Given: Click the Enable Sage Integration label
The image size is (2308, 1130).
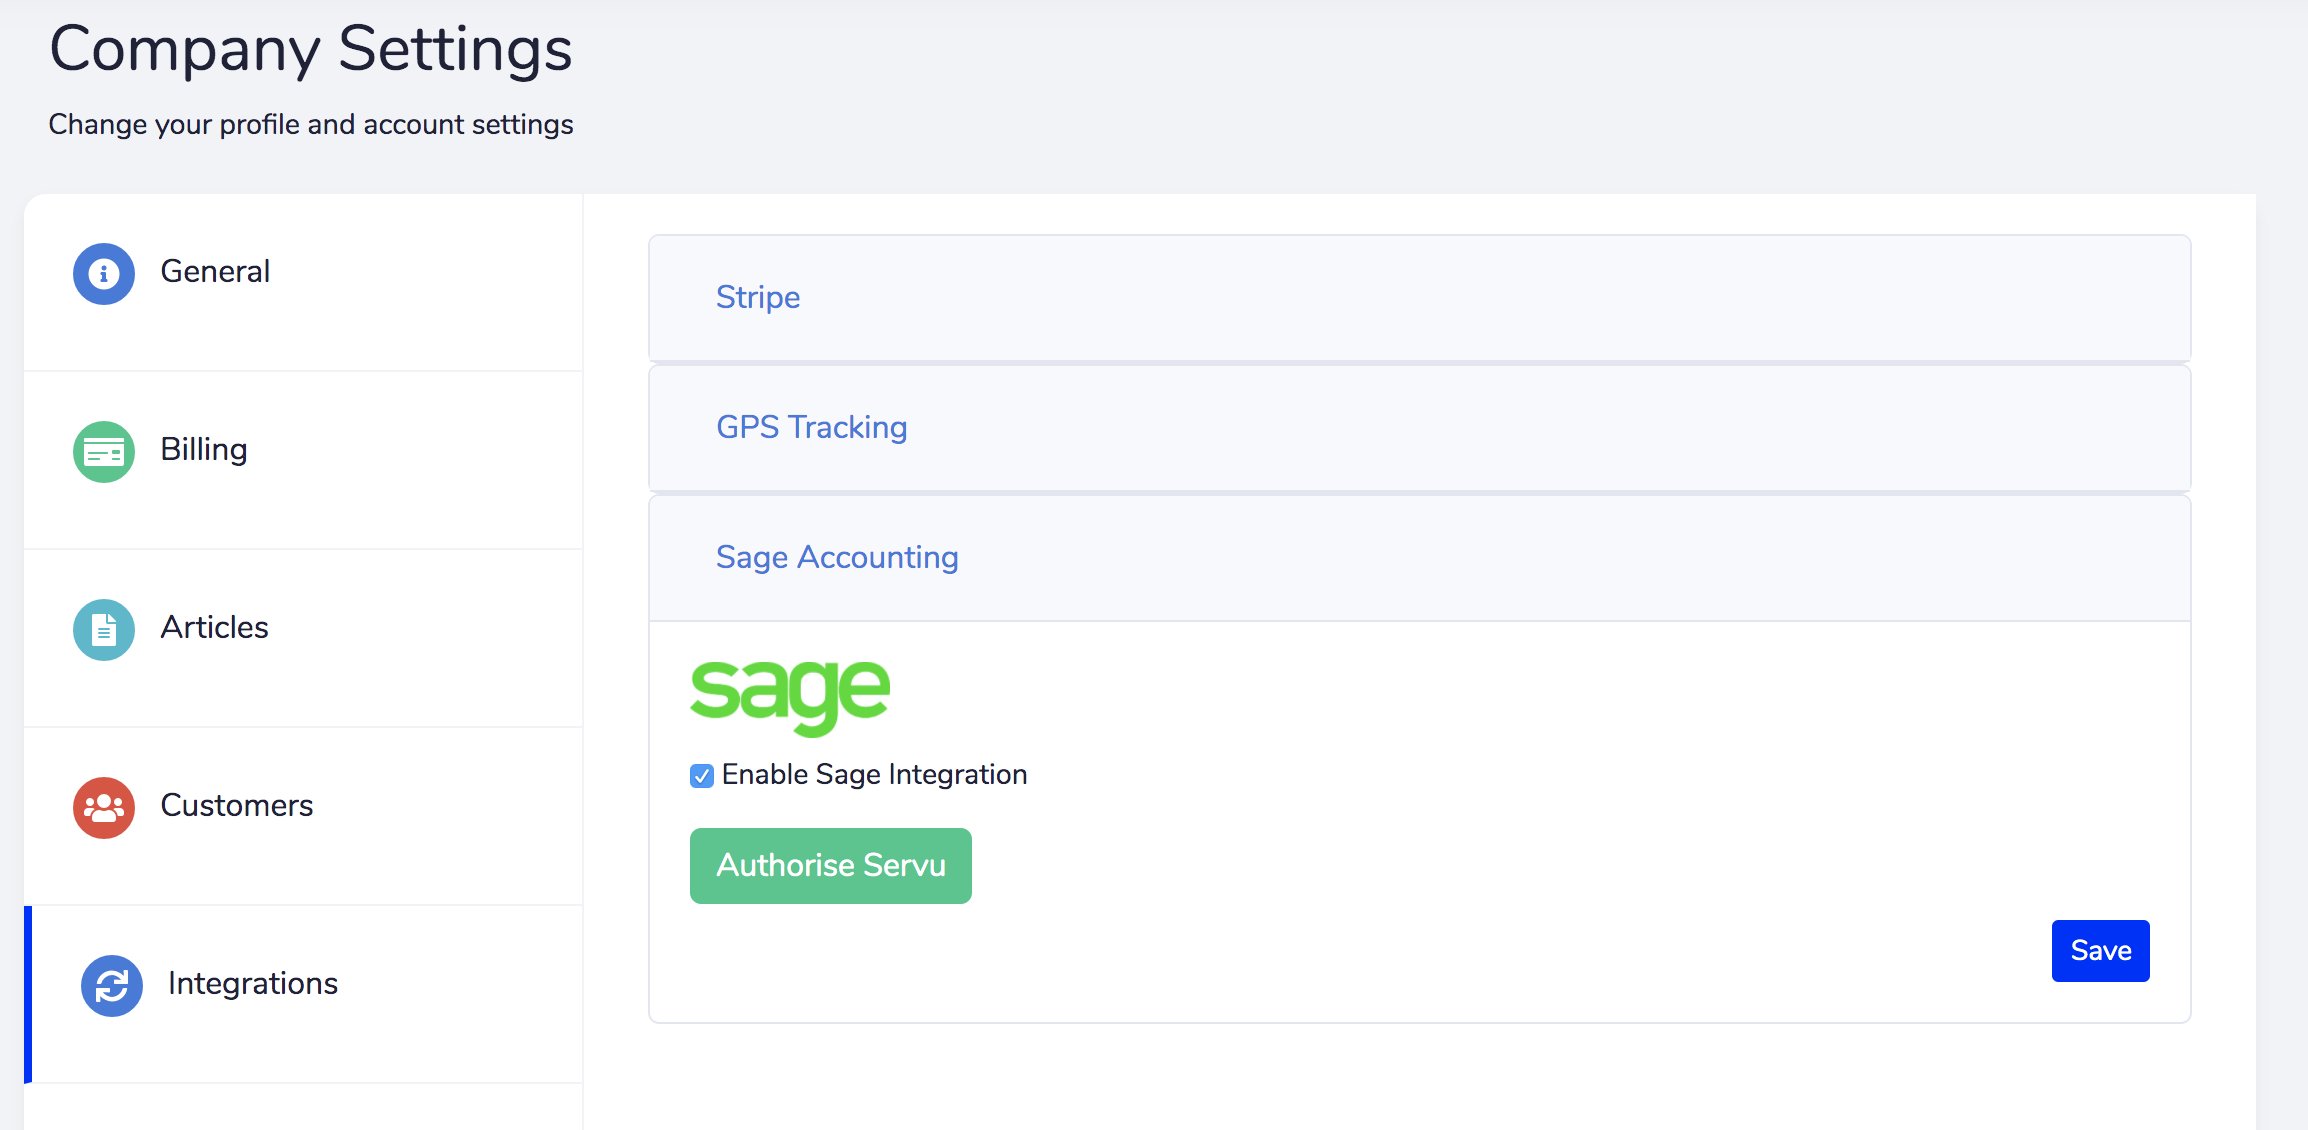Looking at the screenshot, I should (x=875, y=775).
